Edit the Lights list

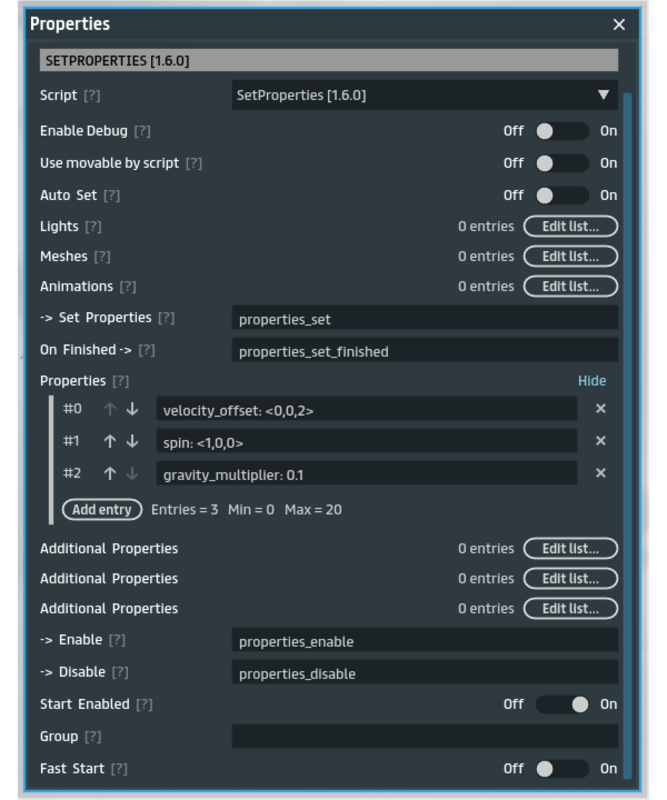click(570, 227)
